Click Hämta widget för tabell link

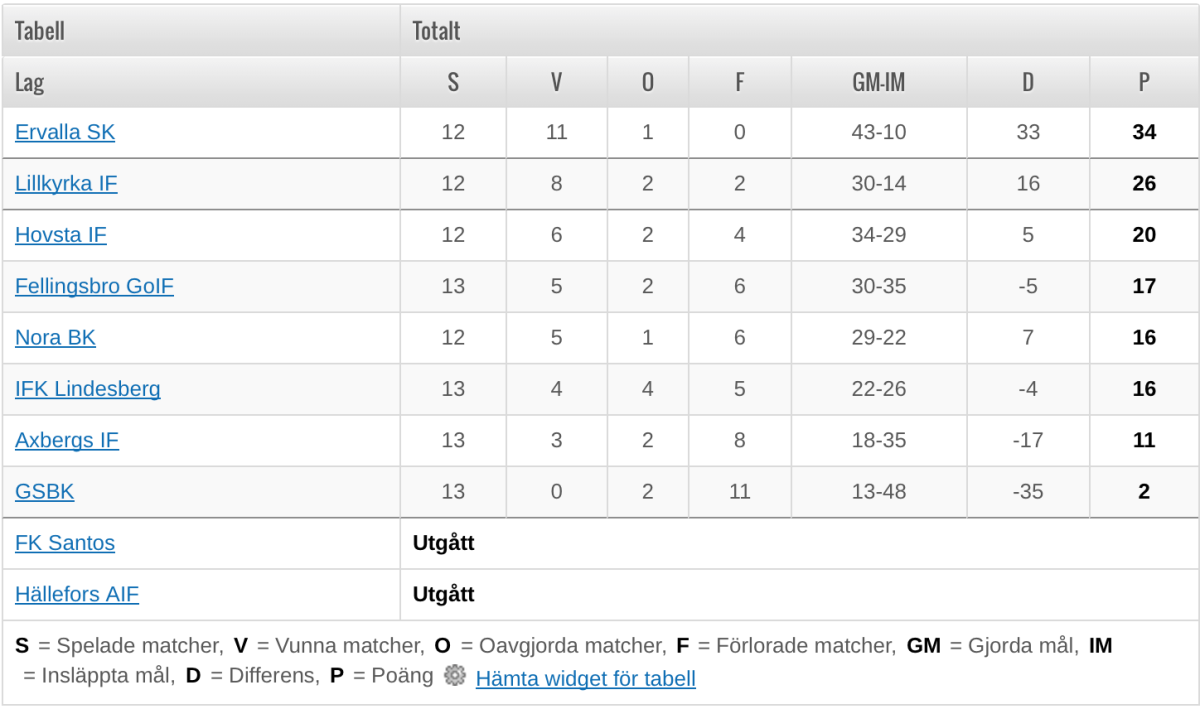(585, 678)
